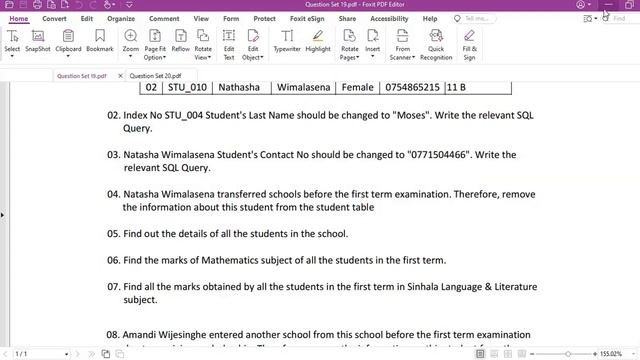Click the Redo arrow in the title bar
Image resolution: width=640 pixels, height=360 pixels.
coord(93,5)
